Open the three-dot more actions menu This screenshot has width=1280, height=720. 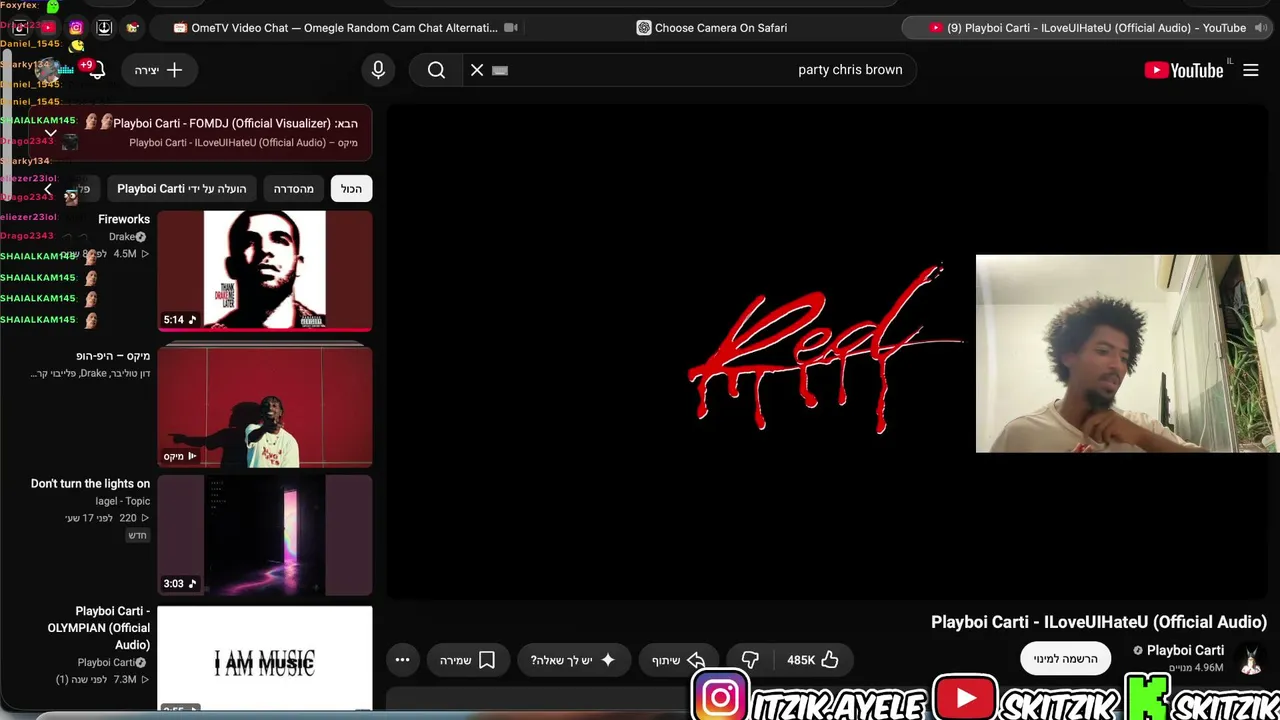(402, 660)
